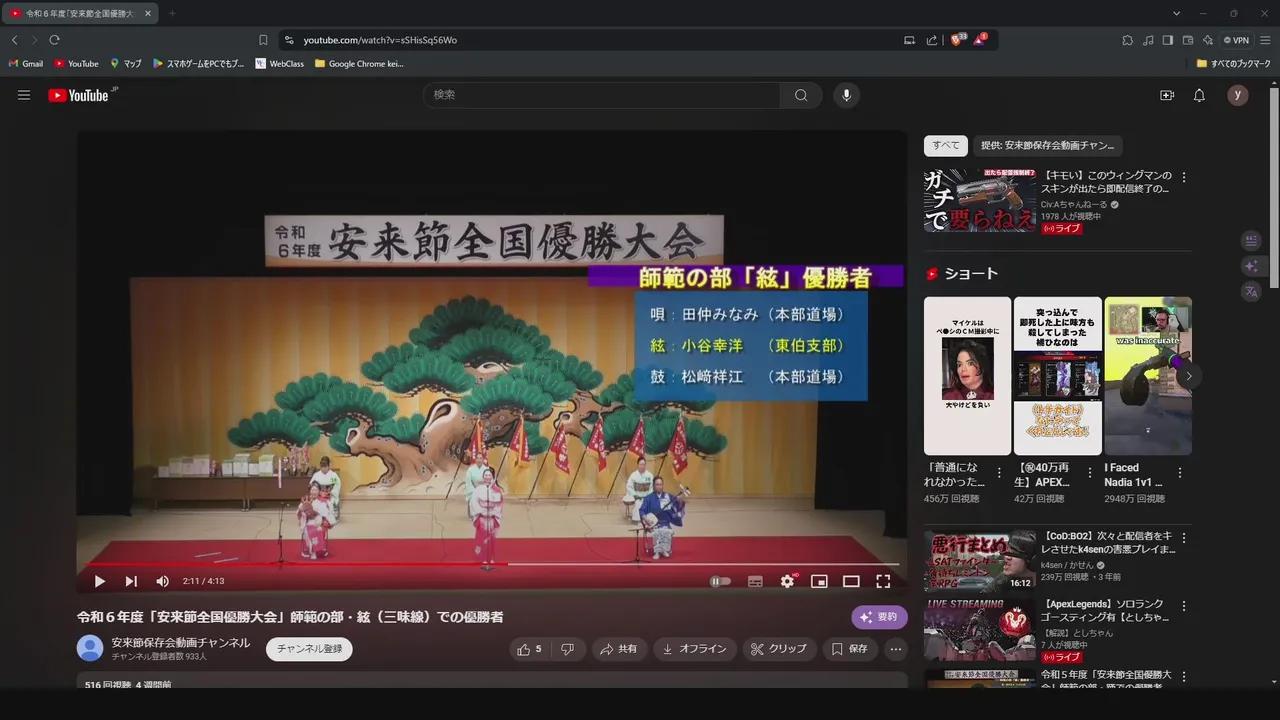Create a clip with クリップ

pos(779,649)
